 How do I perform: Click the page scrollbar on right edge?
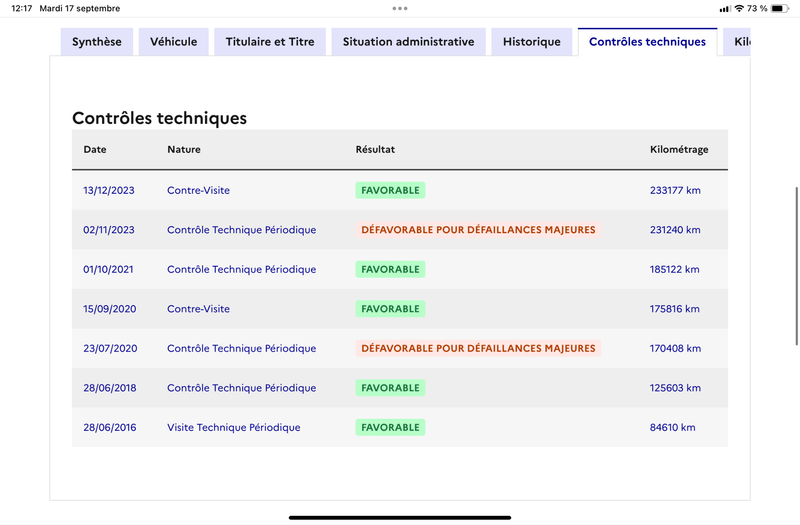pos(796,266)
